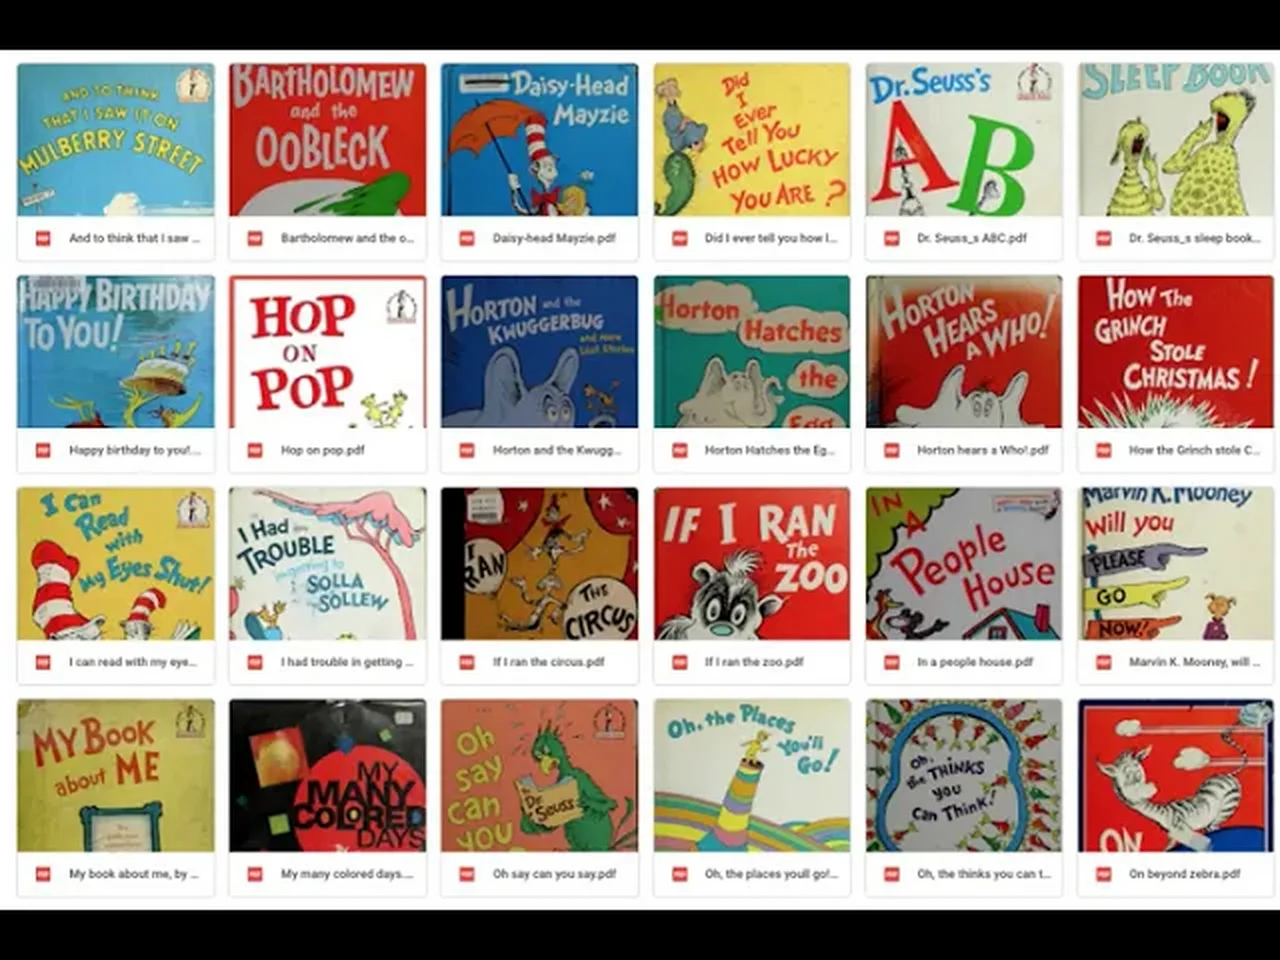
Task: Click PDF icon next to On beyond zebra.pdf
Action: (x=1104, y=874)
